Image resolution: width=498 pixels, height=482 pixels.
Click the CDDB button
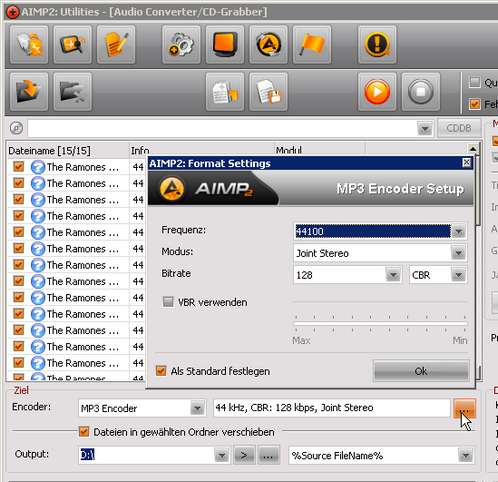(459, 128)
